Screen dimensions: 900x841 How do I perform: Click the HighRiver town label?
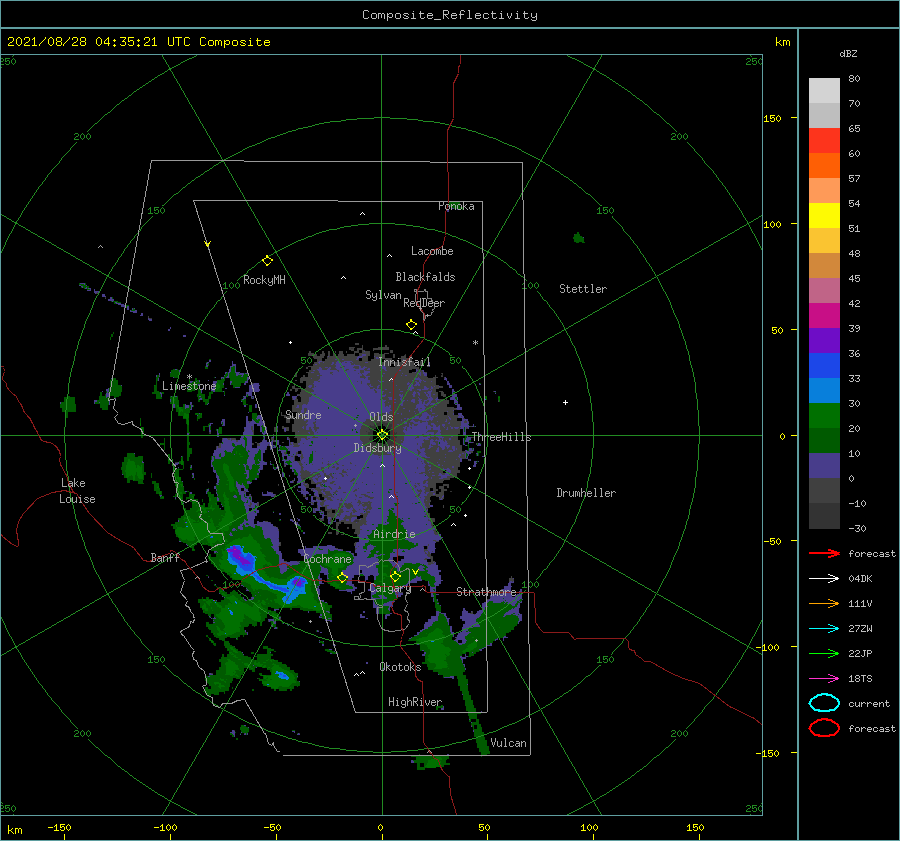click(x=415, y=702)
